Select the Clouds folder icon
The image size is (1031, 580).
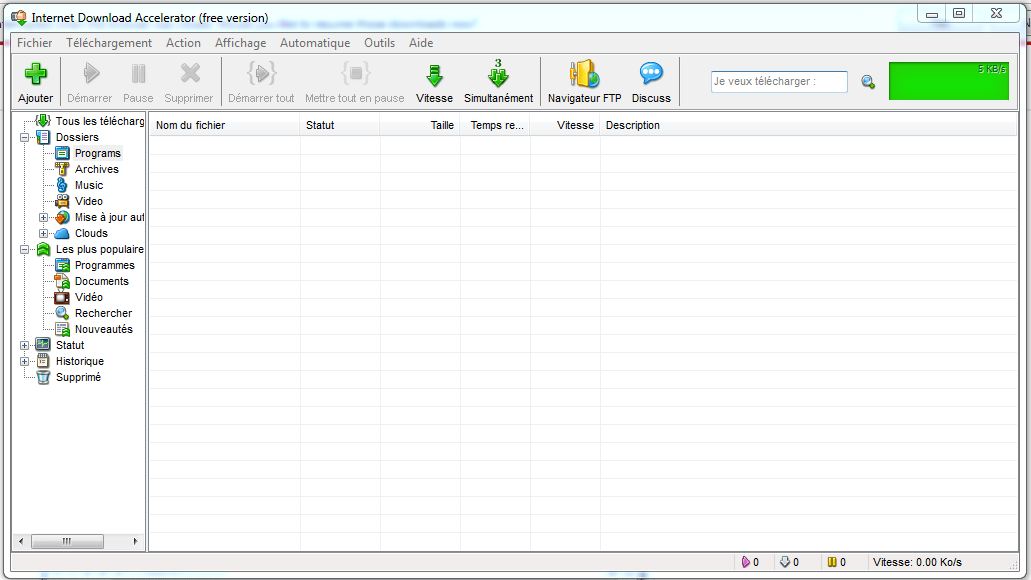click(62, 233)
